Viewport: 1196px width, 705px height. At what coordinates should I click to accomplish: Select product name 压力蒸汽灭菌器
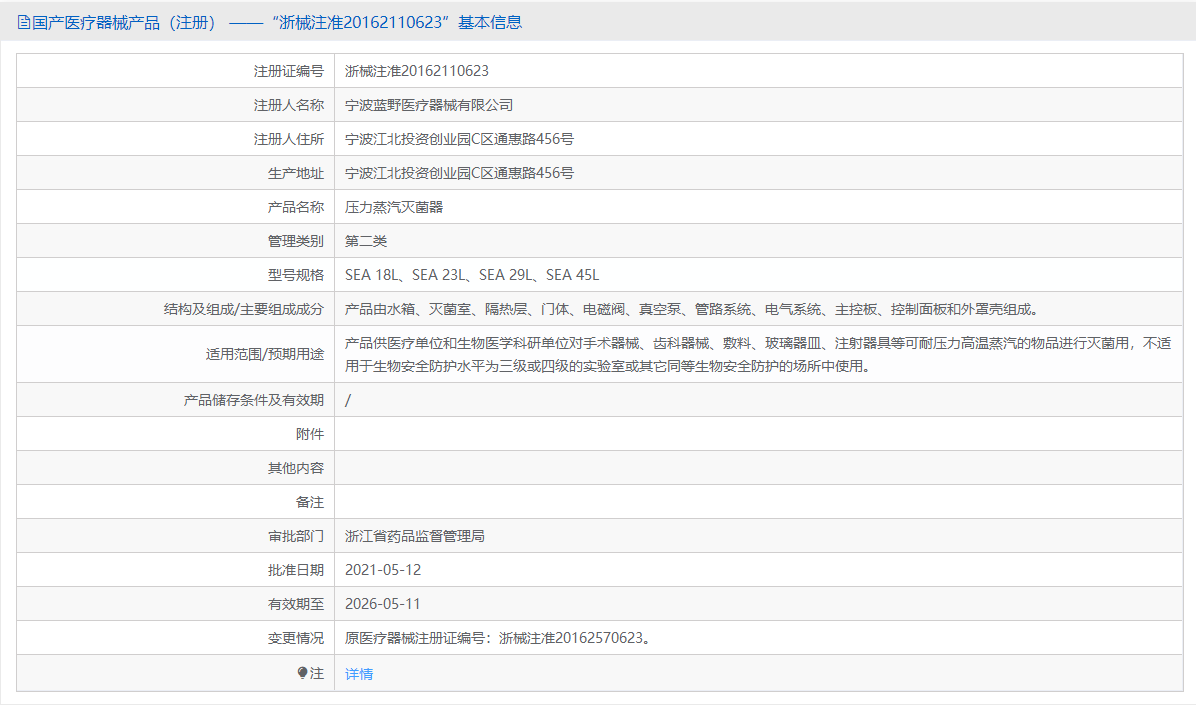pos(394,207)
